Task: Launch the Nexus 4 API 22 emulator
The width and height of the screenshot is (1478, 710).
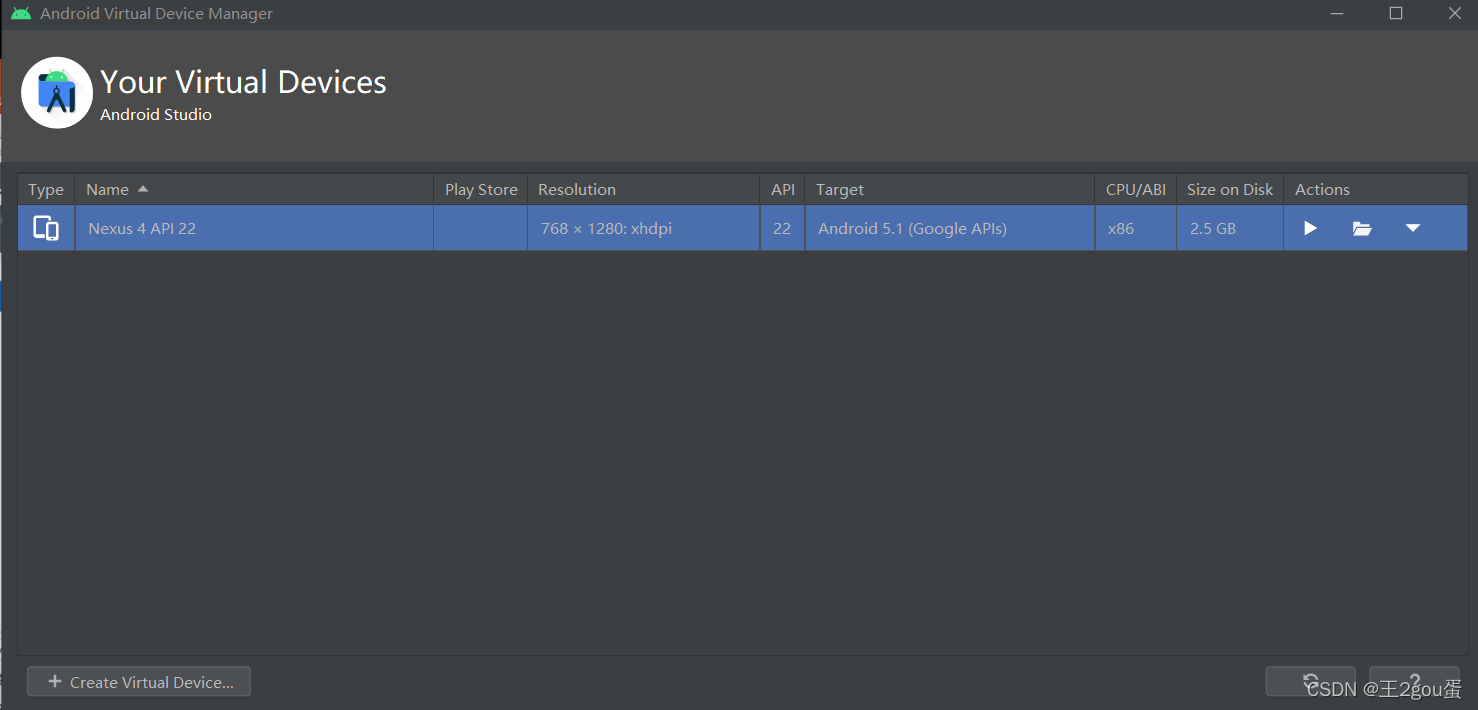Action: [1310, 228]
